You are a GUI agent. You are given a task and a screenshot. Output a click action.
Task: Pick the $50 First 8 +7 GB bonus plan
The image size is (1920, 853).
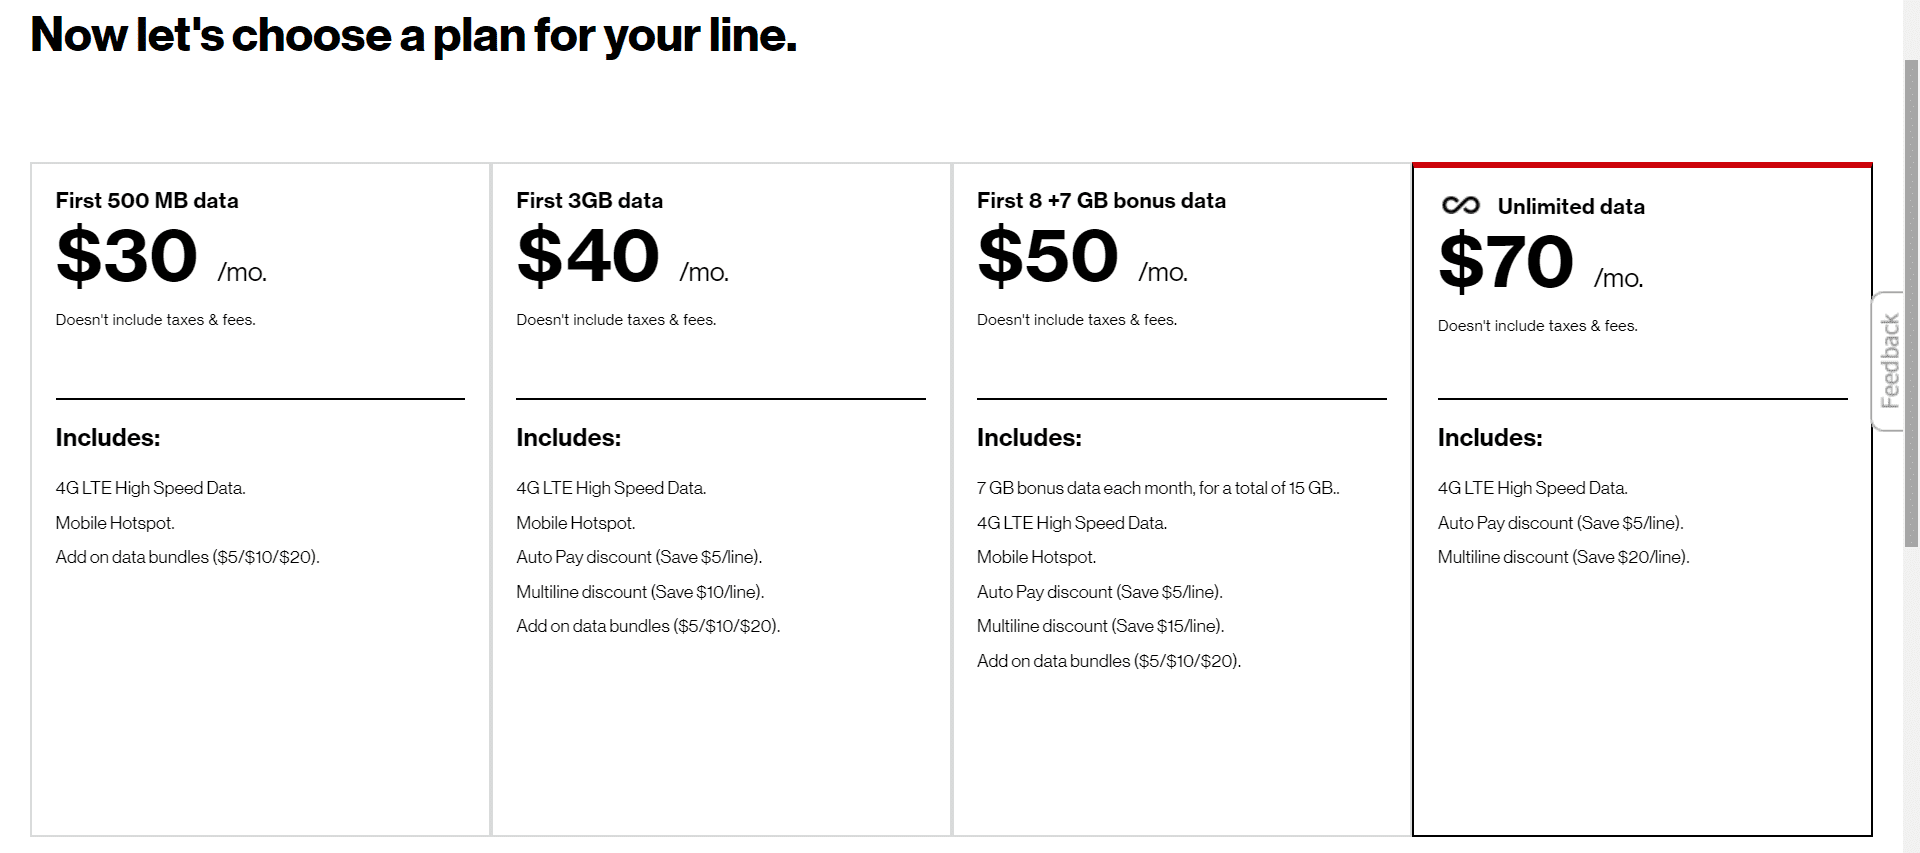[1182, 499]
